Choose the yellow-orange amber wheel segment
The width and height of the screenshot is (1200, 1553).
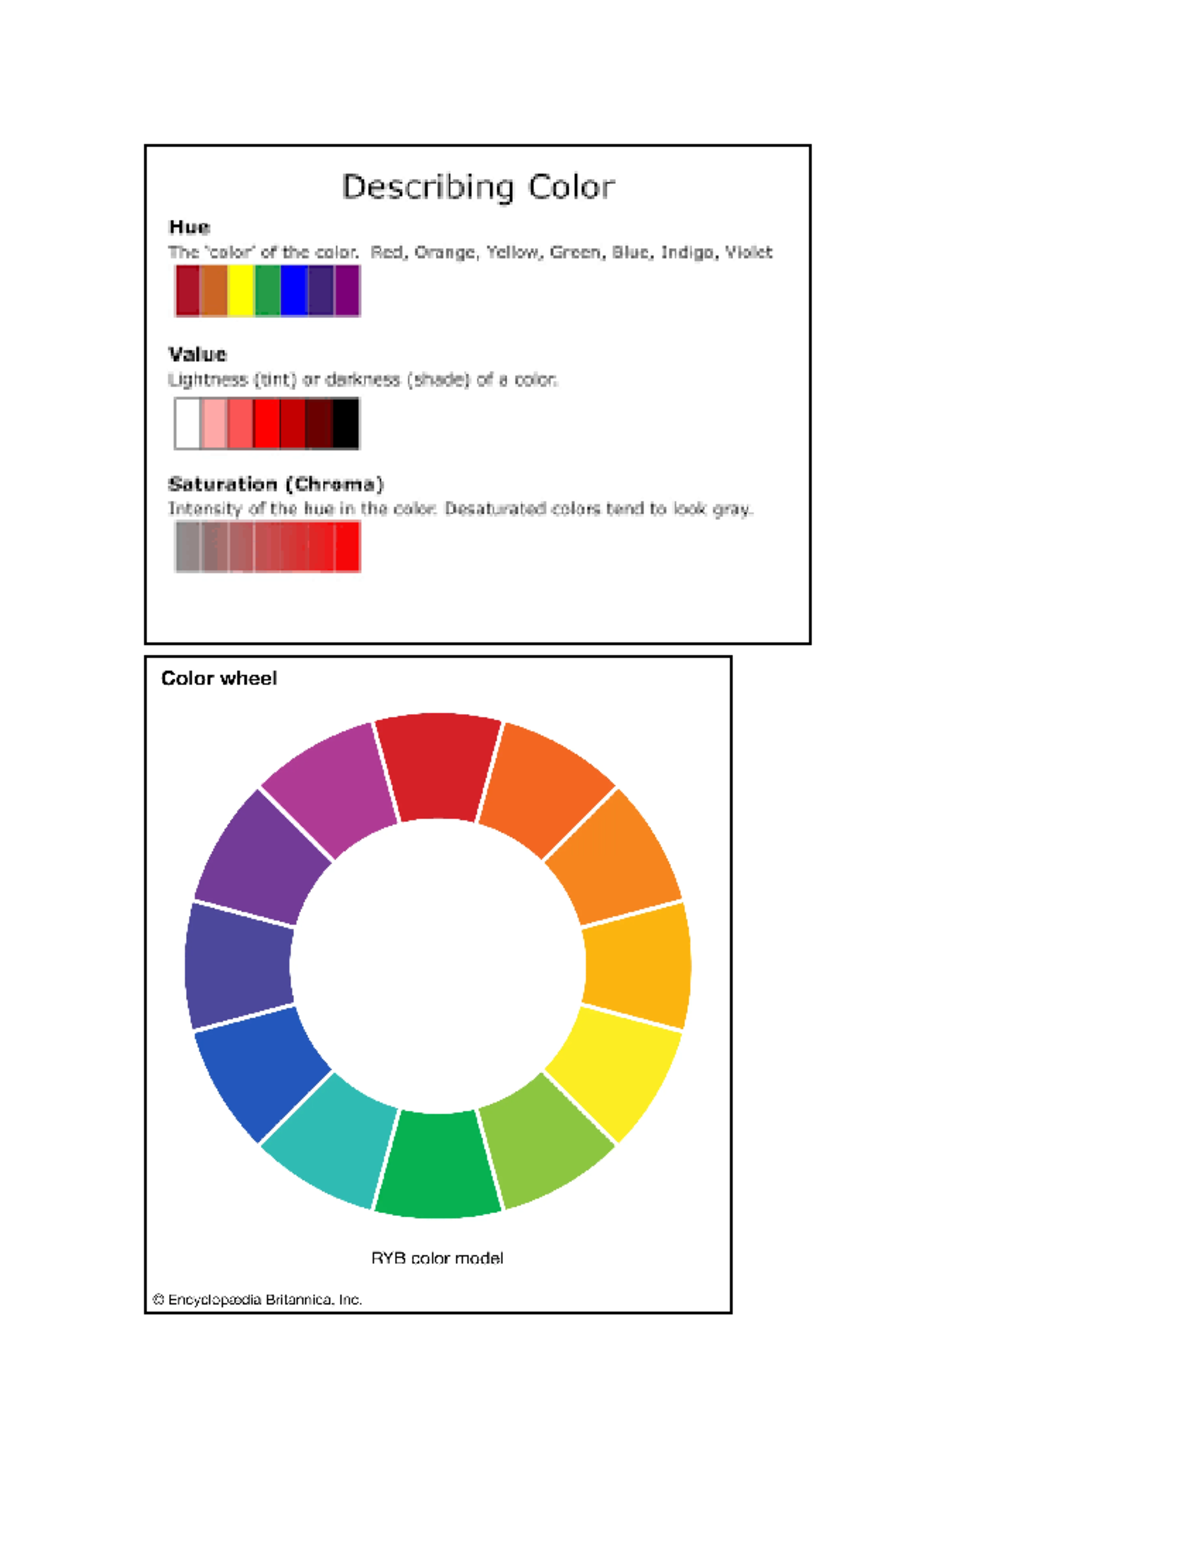[638, 966]
